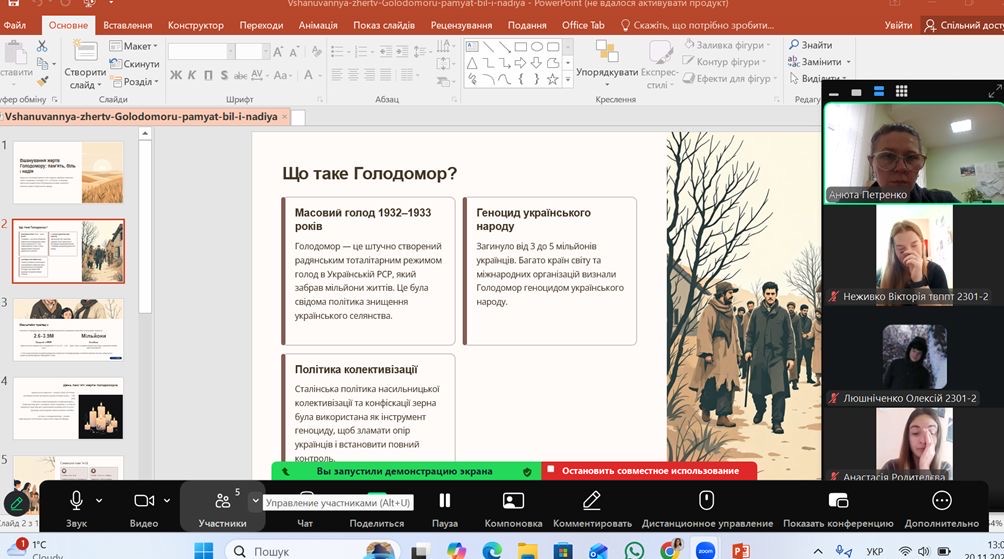The width and height of the screenshot is (1004, 559).
Task: Switch Zoom video panel to grid view
Action: [902, 91]
